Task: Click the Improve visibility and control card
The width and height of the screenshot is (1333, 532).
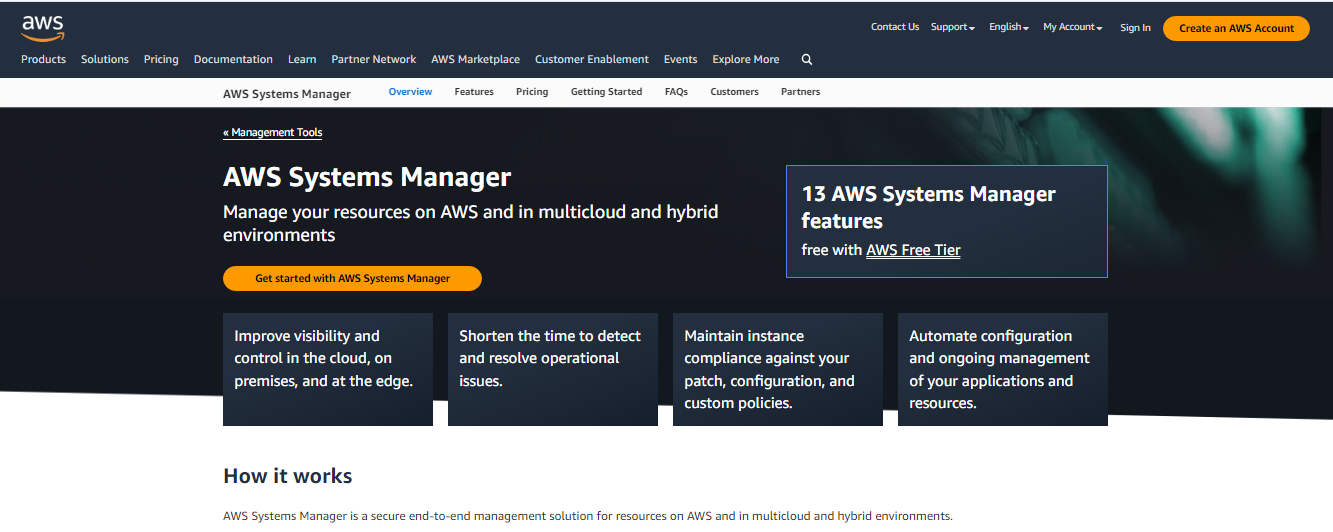Action: click(328, 369)
